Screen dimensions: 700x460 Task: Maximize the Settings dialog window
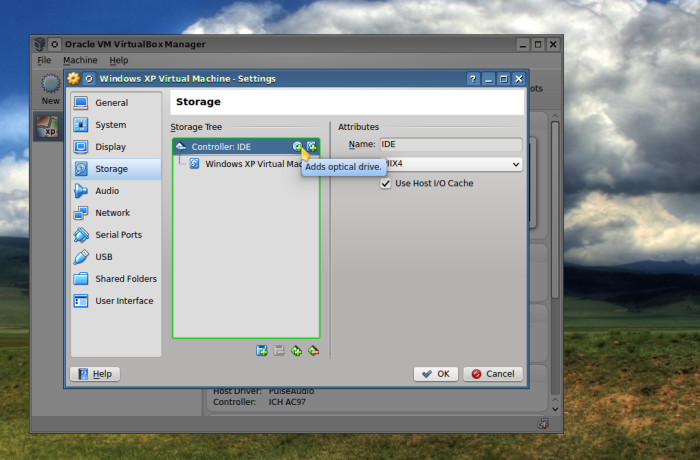pyautogui.click(x=504, y=79)
